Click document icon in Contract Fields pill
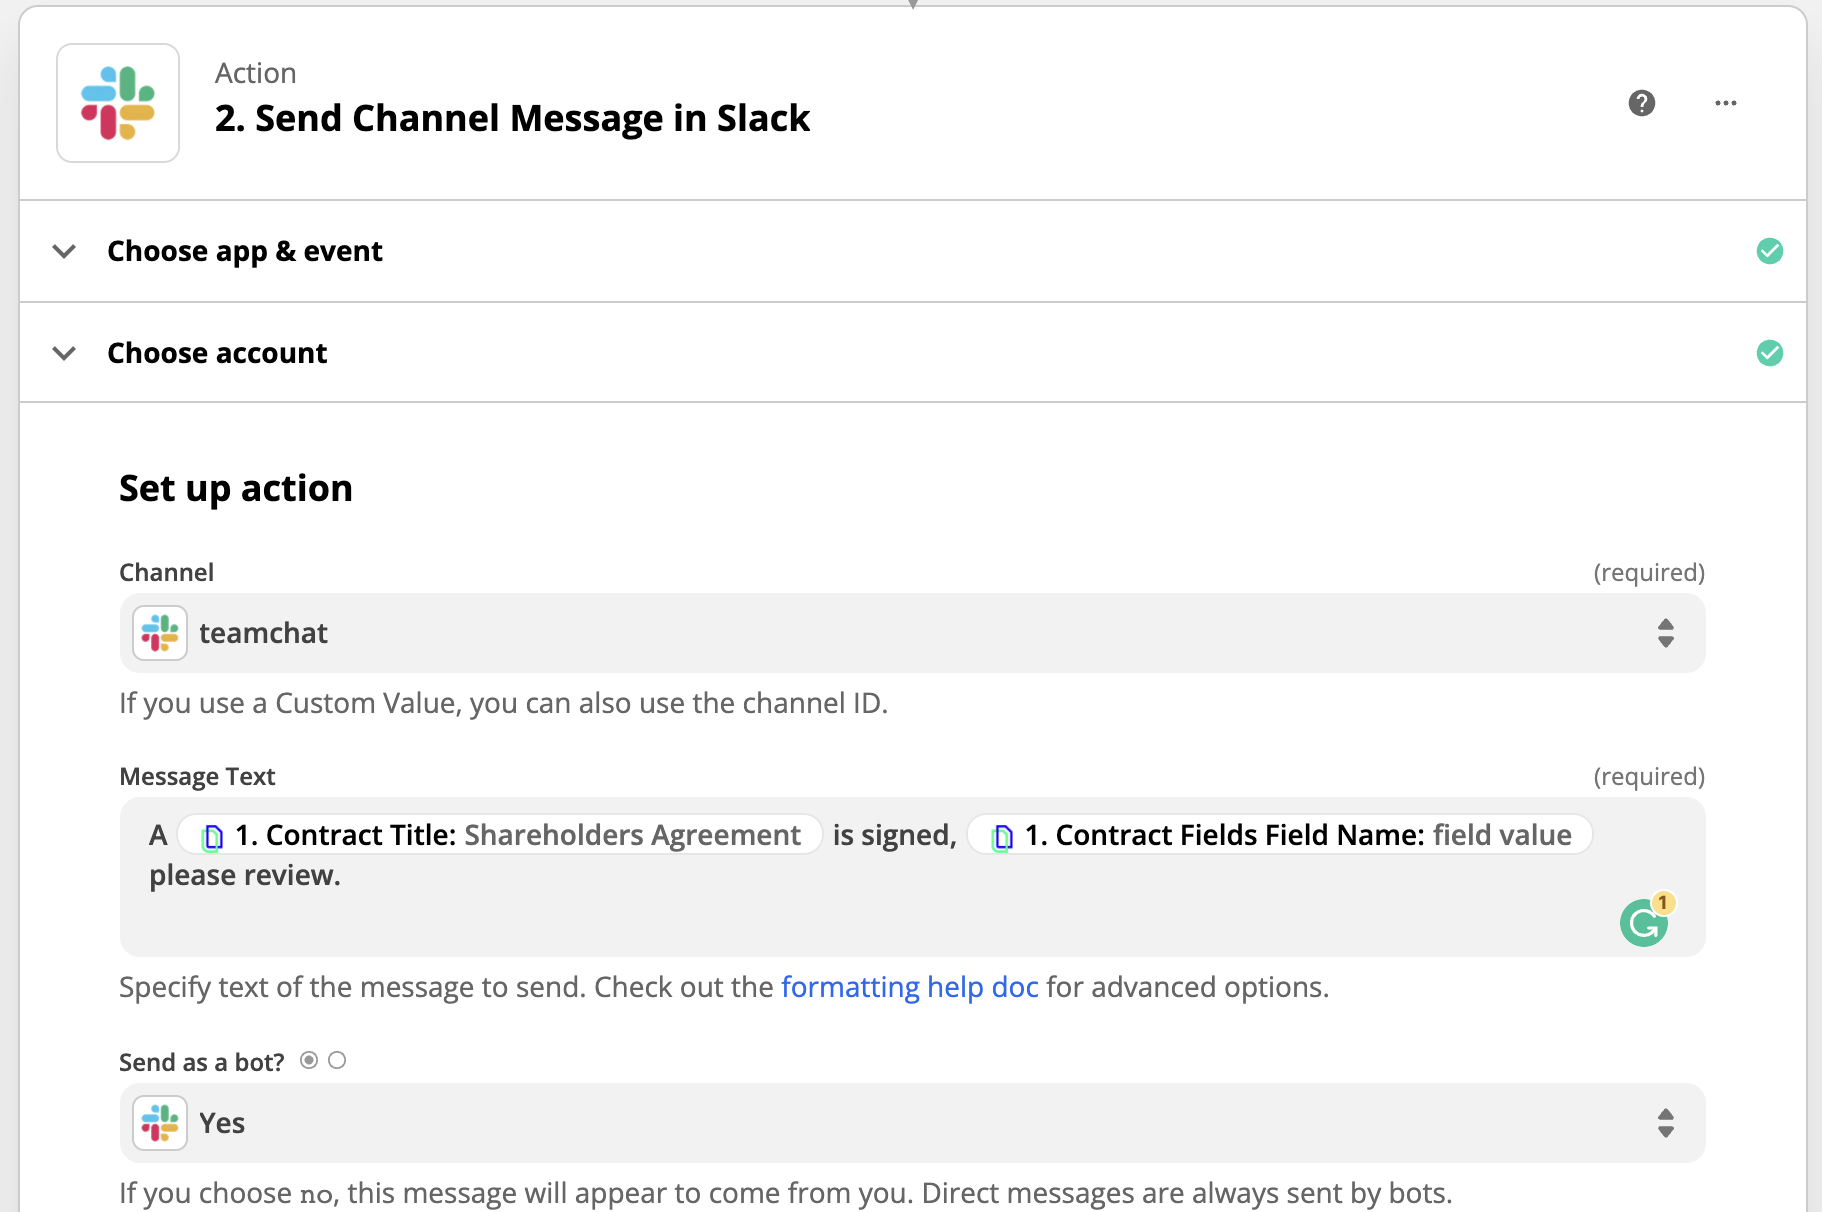 pos(1003,837)
